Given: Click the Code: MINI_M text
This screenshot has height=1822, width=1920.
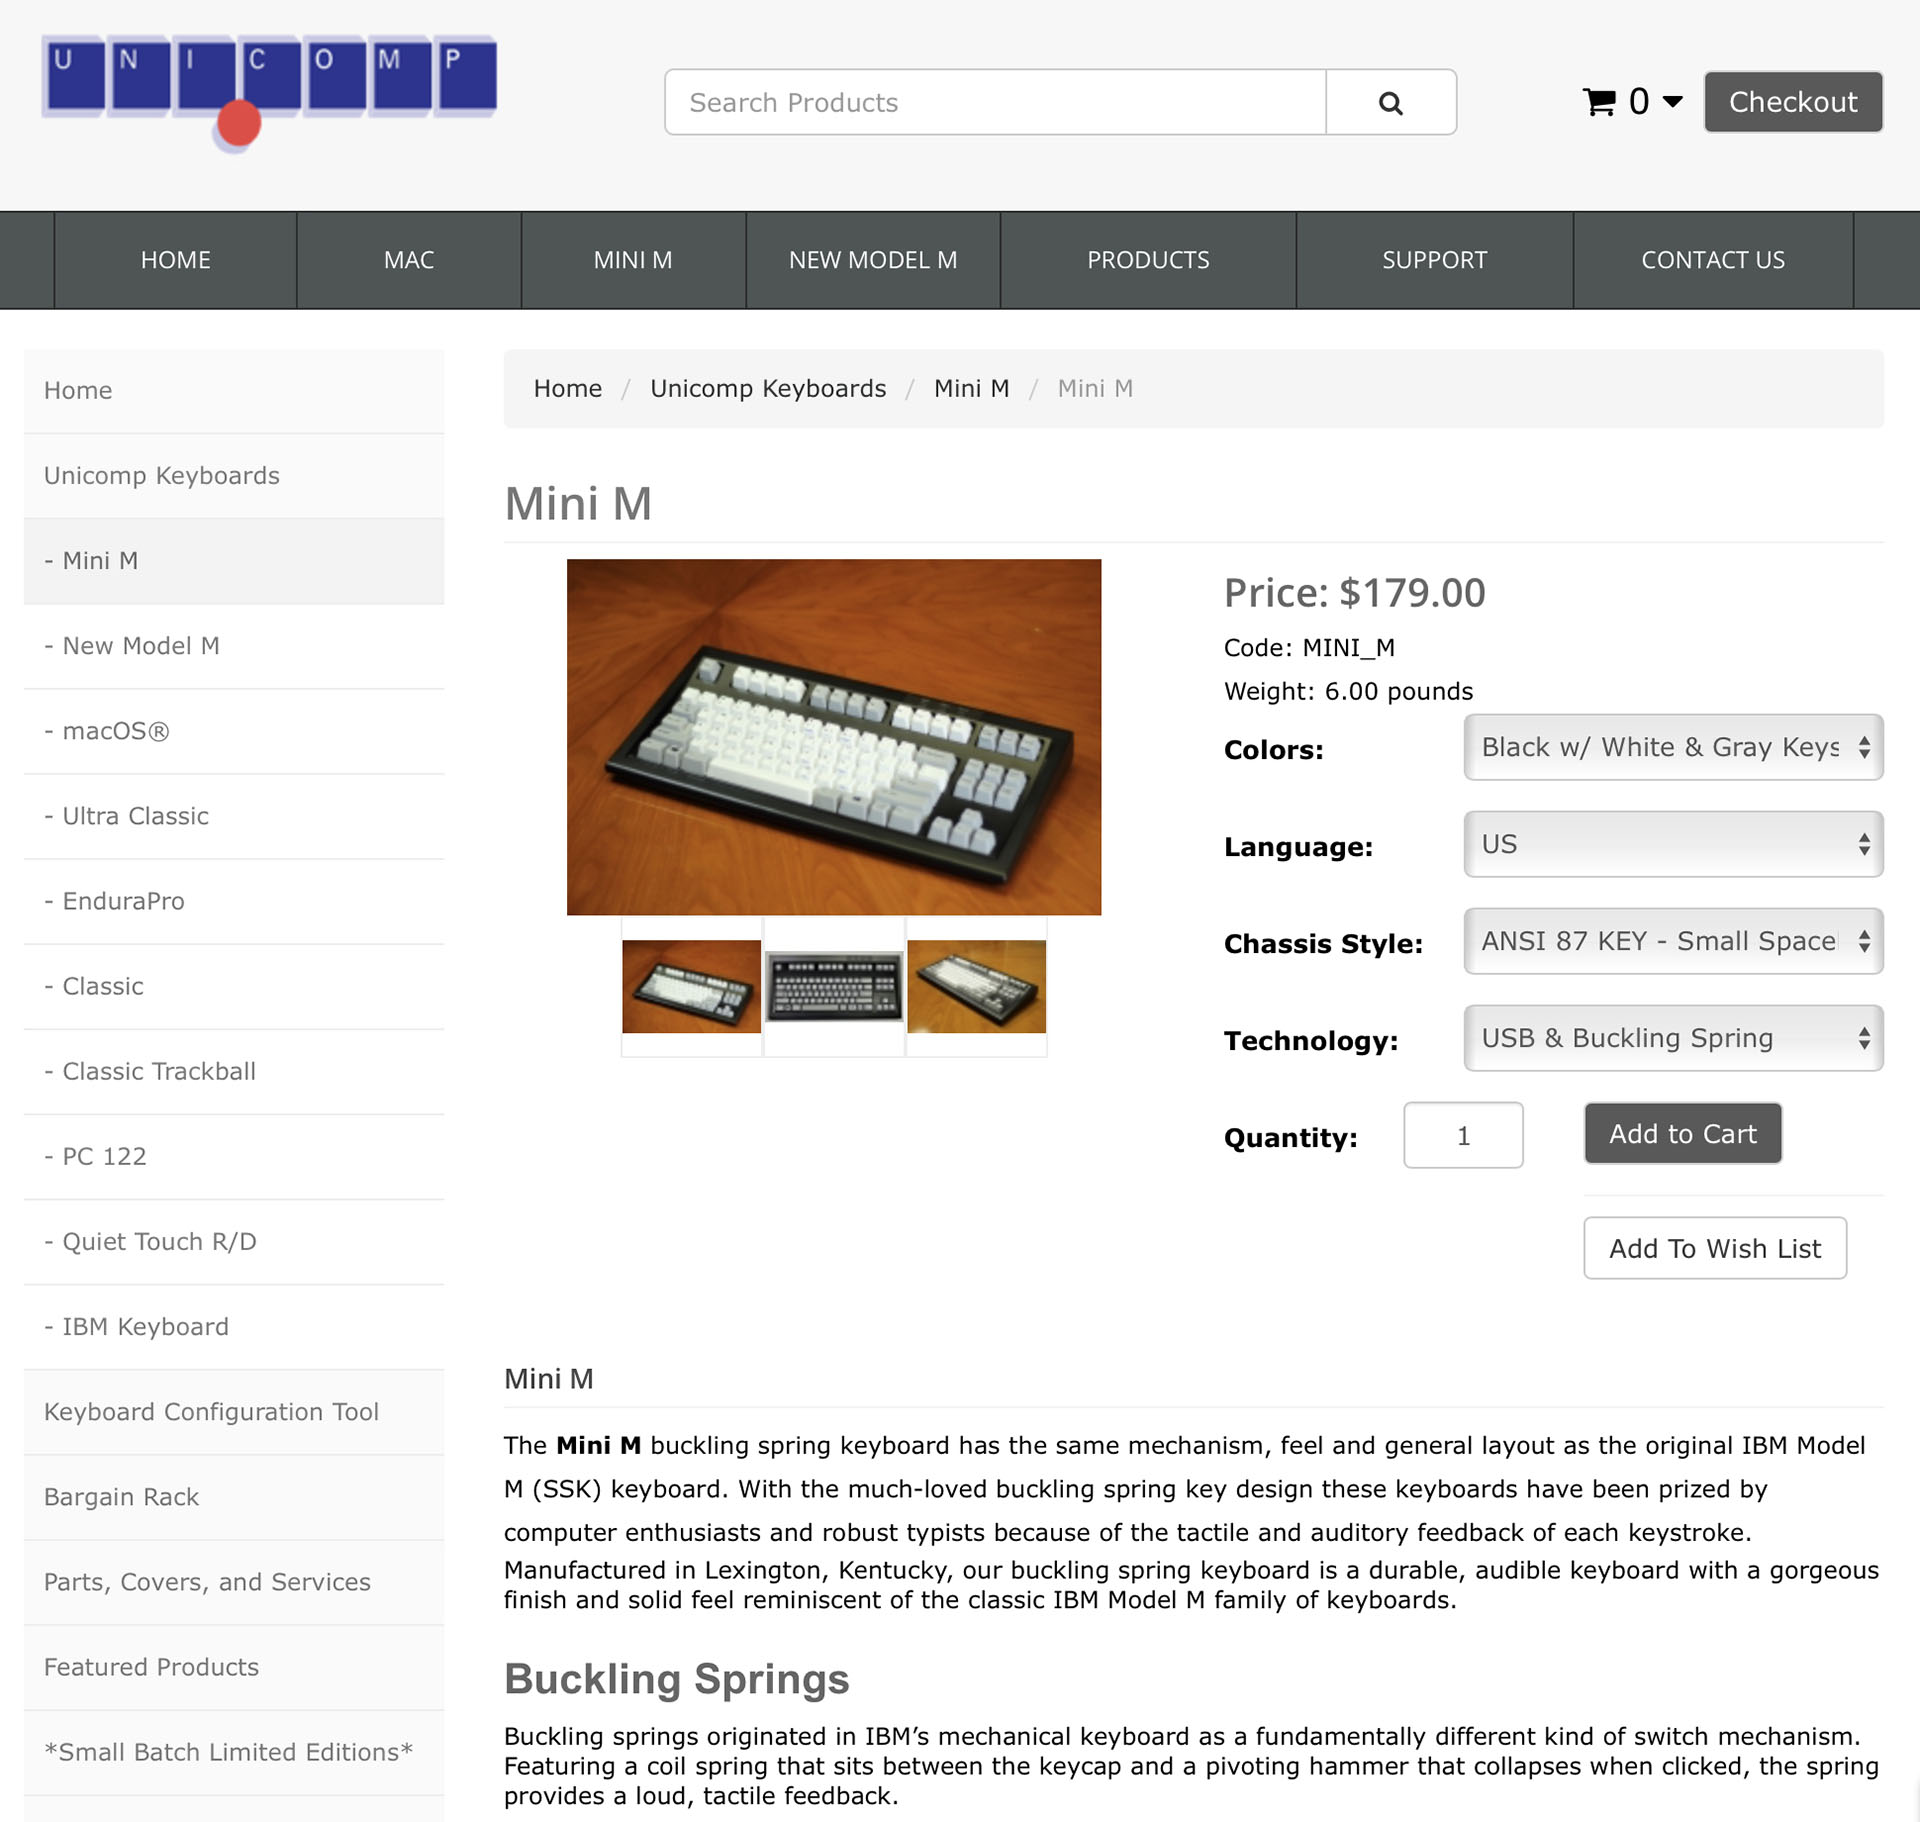Looking at the screenshot, I should tap(1309, 648).
